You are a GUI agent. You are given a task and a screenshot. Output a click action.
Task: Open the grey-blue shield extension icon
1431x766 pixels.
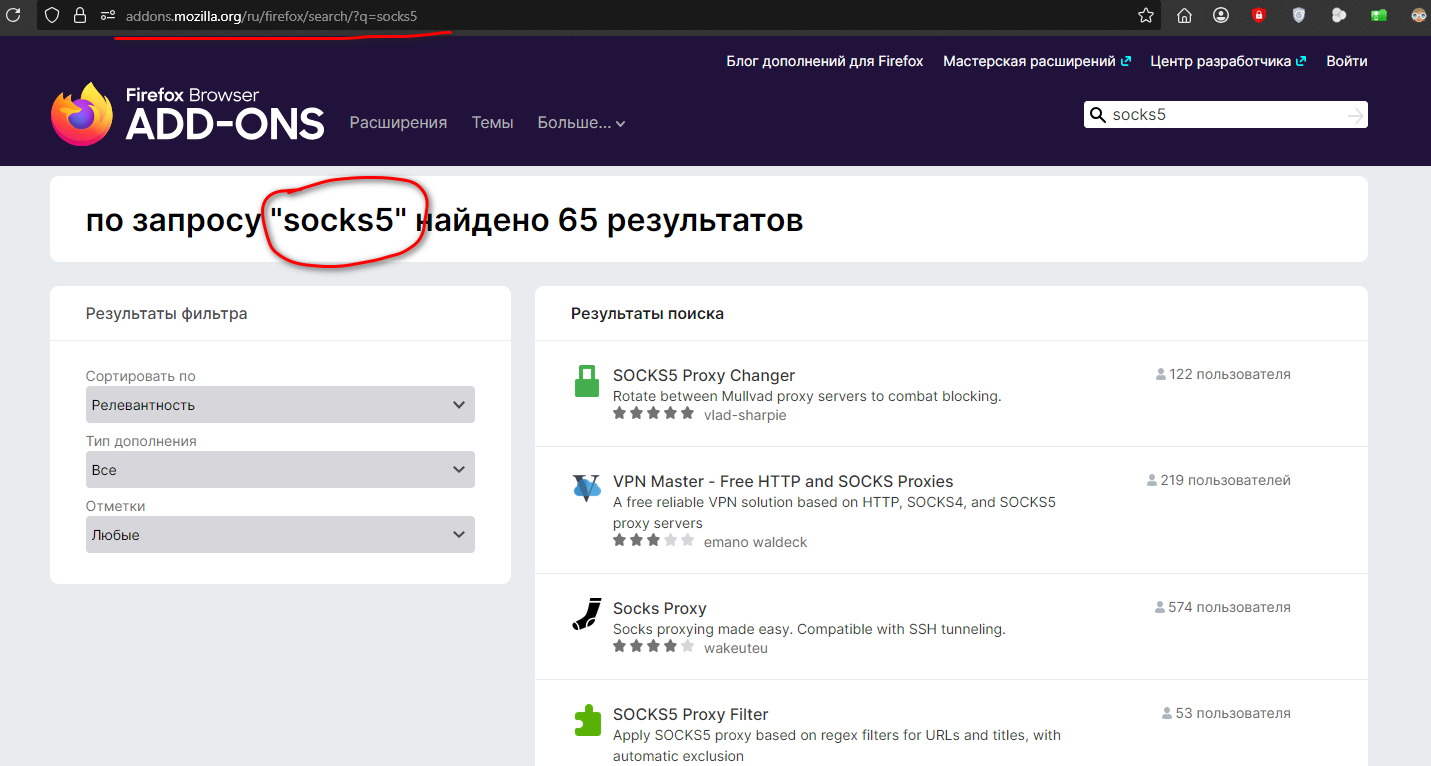pyautogui.click(x=1299, y=15)
